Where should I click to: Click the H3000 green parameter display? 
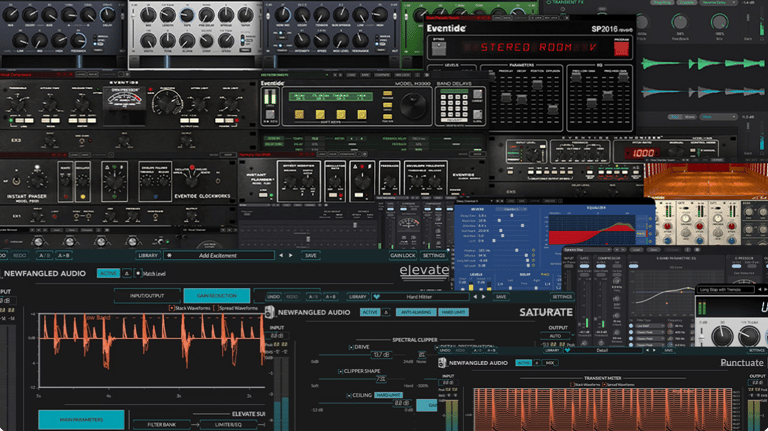point(331,96)
